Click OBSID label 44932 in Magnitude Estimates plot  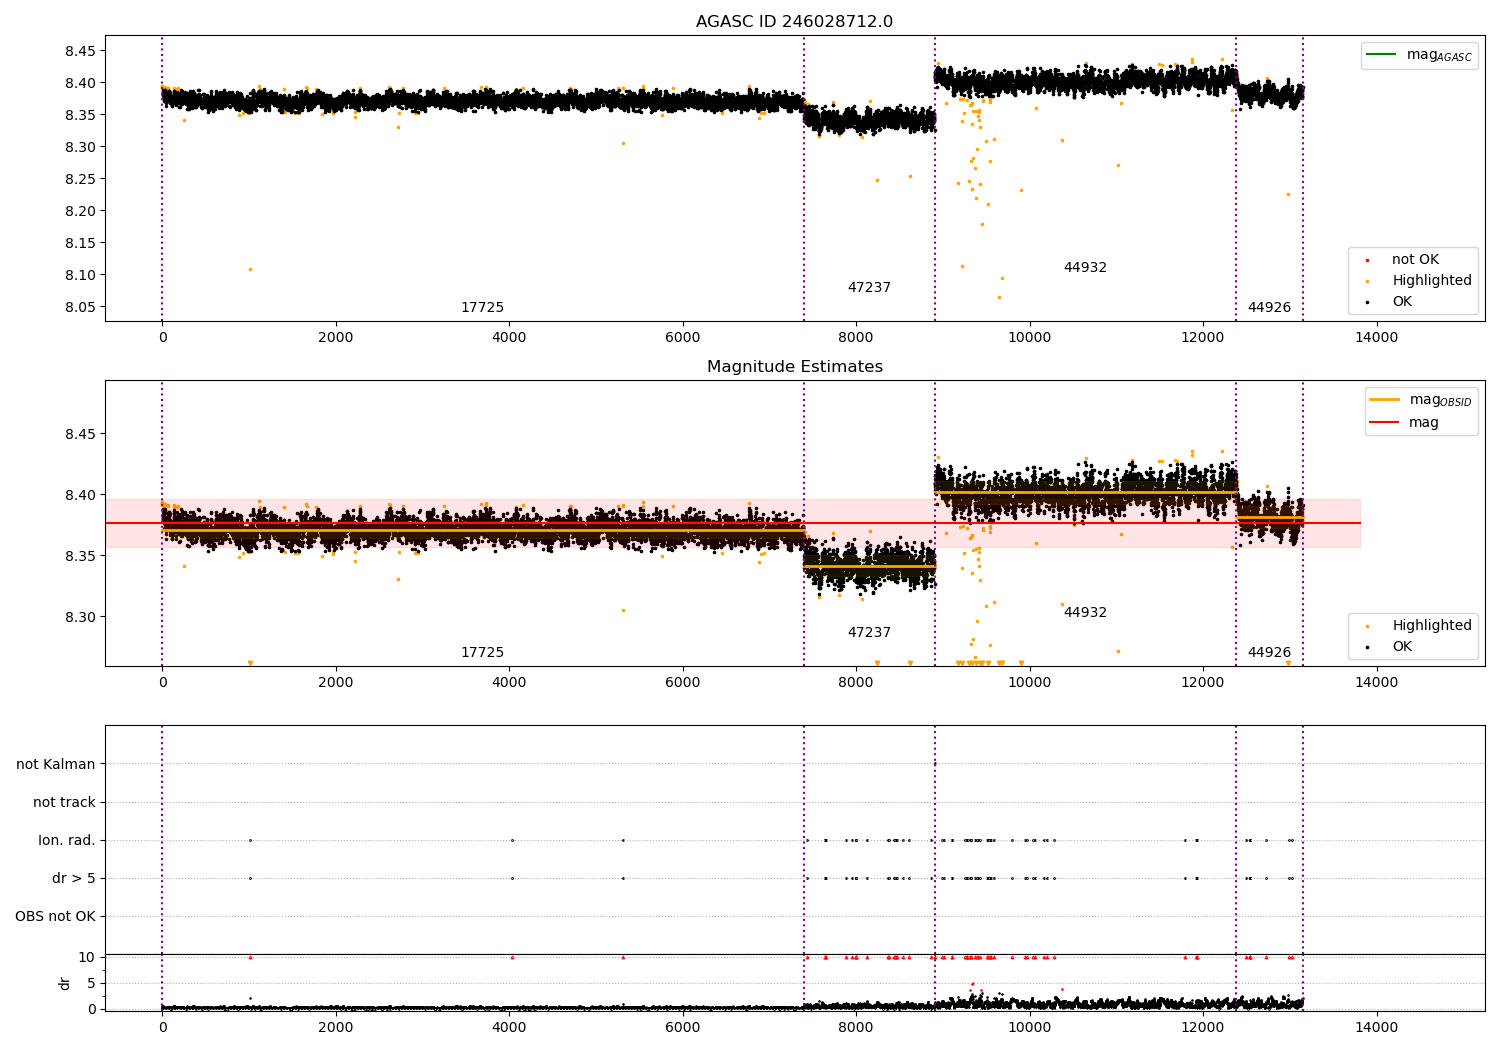(x=1085, y=613)
